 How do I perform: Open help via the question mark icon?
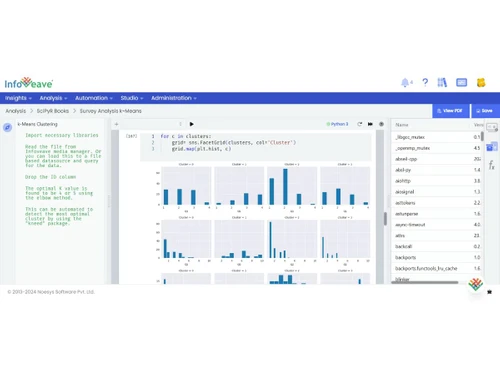pyautogui.click(x=425, y=82)
